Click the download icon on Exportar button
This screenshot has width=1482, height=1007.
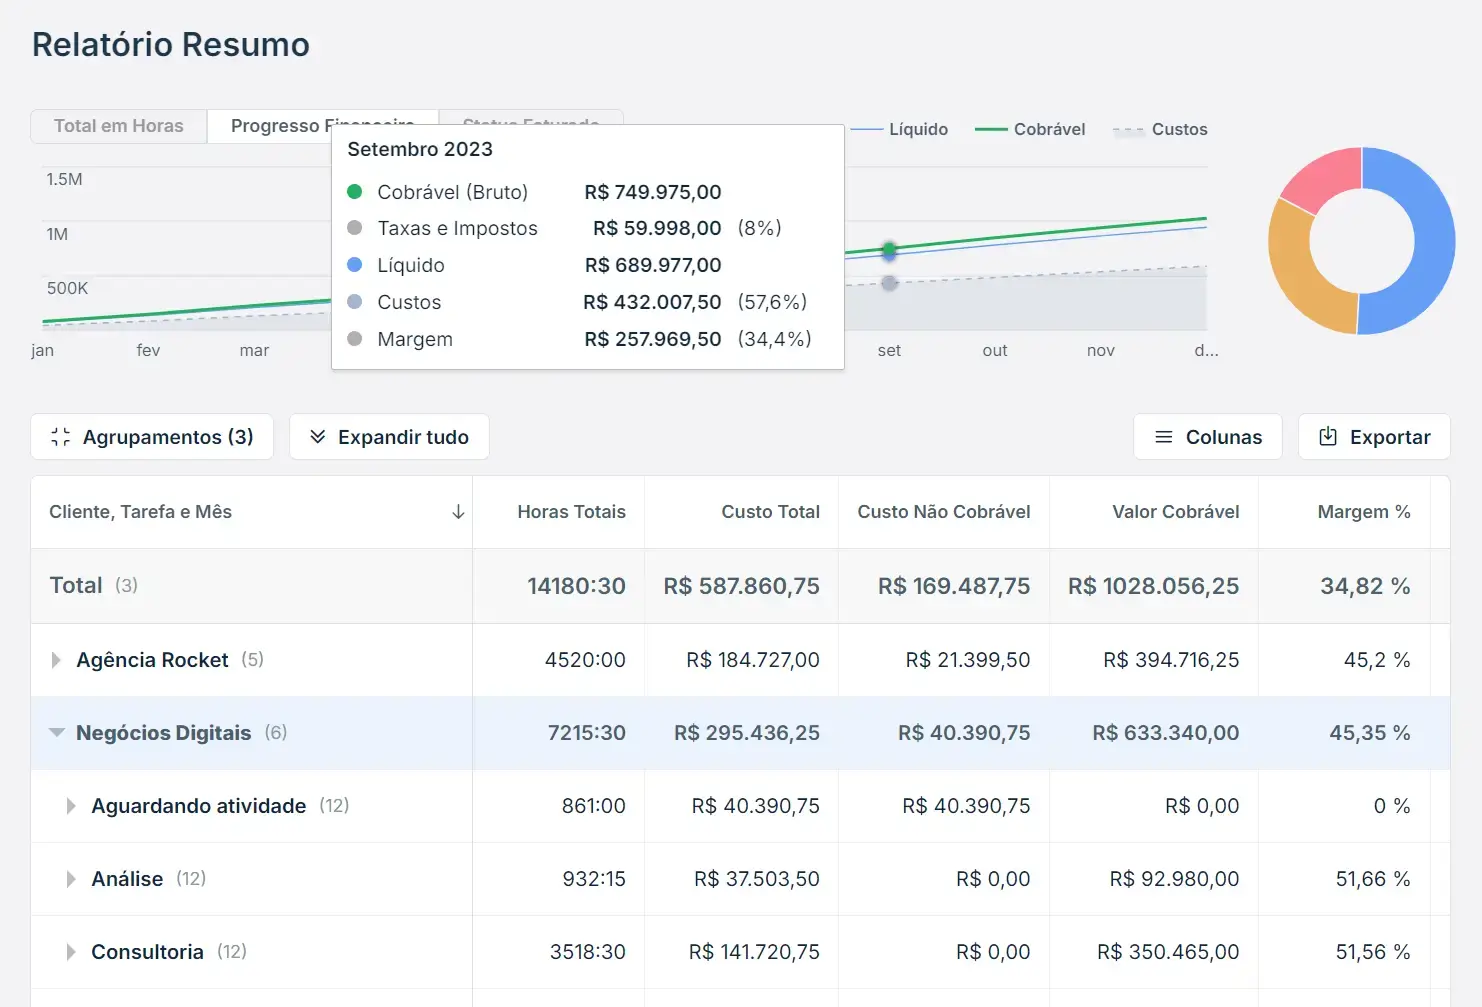point(1329,436)
